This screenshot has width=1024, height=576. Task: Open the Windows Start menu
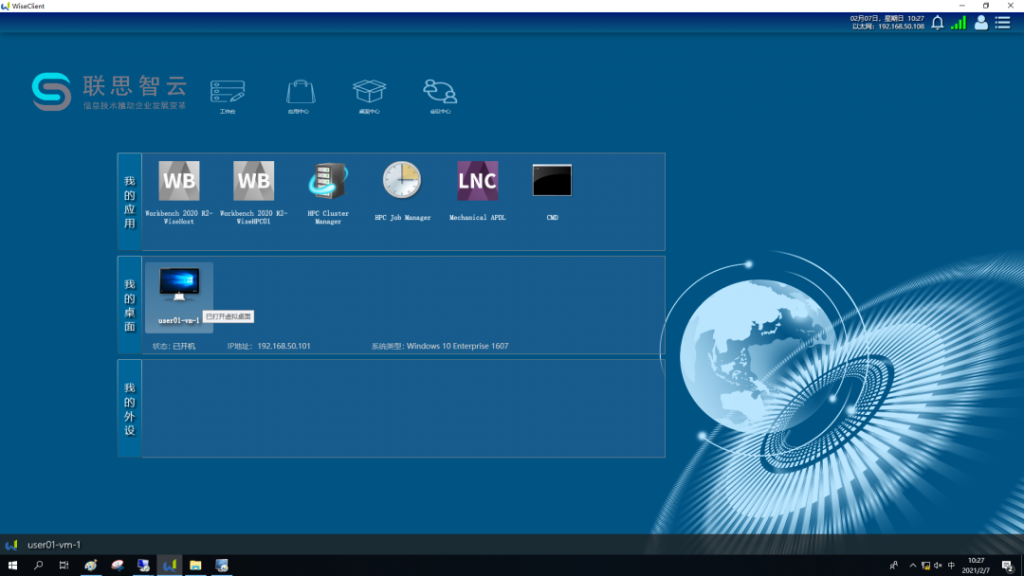[13, 566]
